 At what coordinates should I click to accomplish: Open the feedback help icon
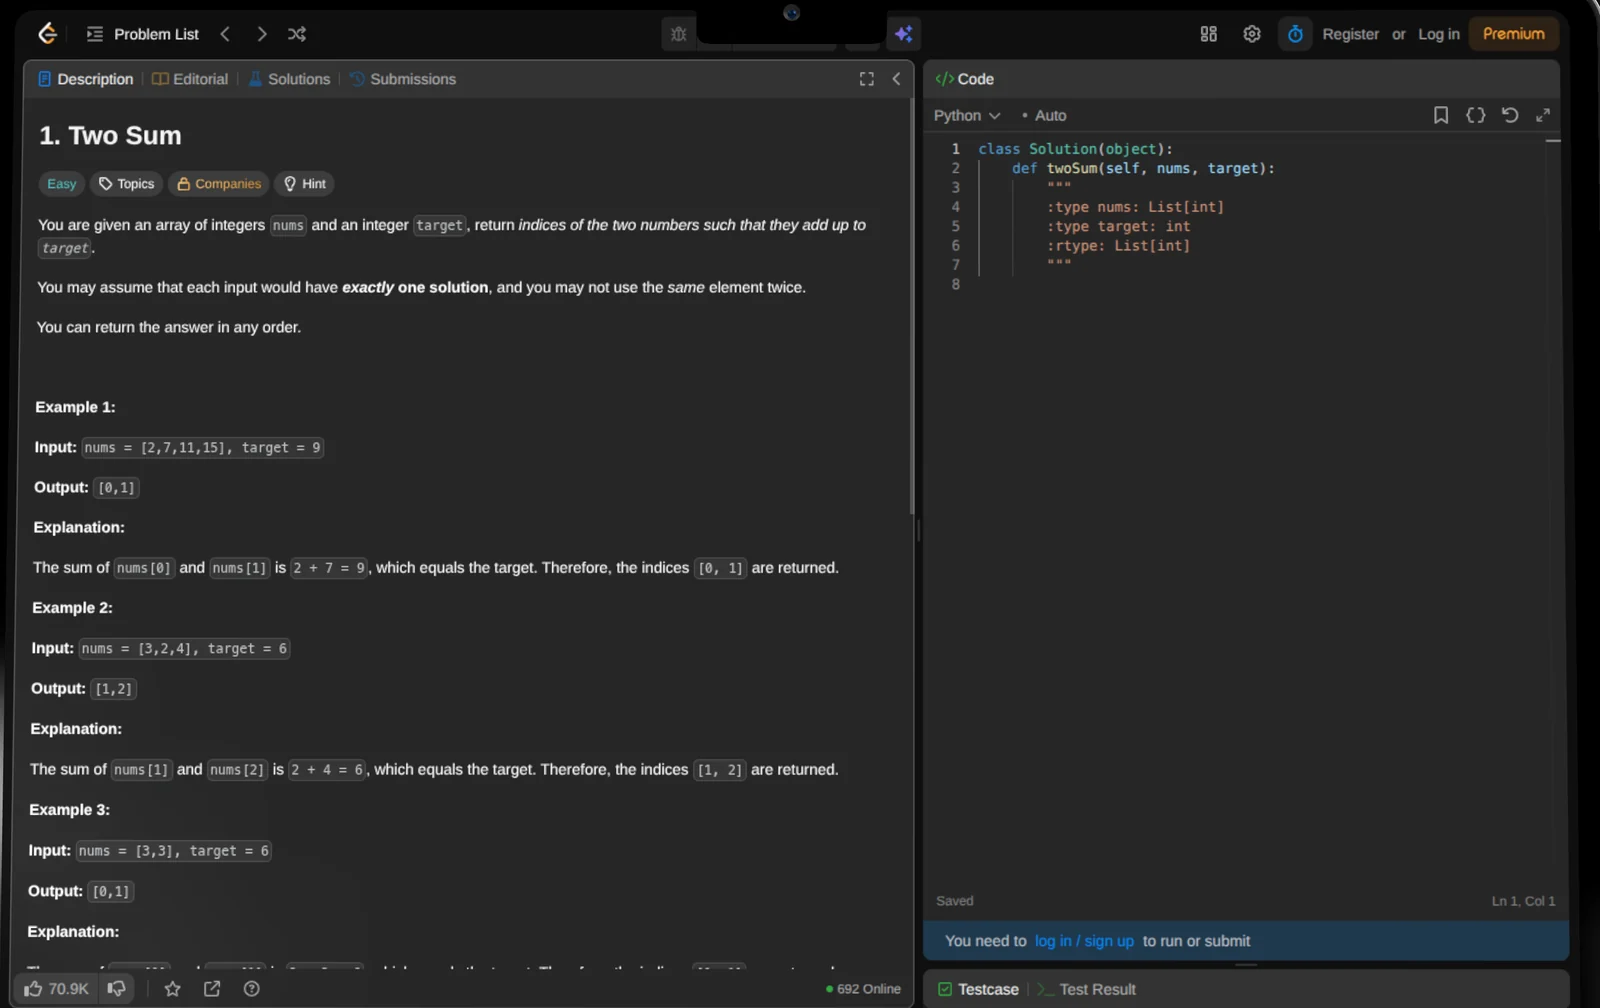tap(252, 989)
